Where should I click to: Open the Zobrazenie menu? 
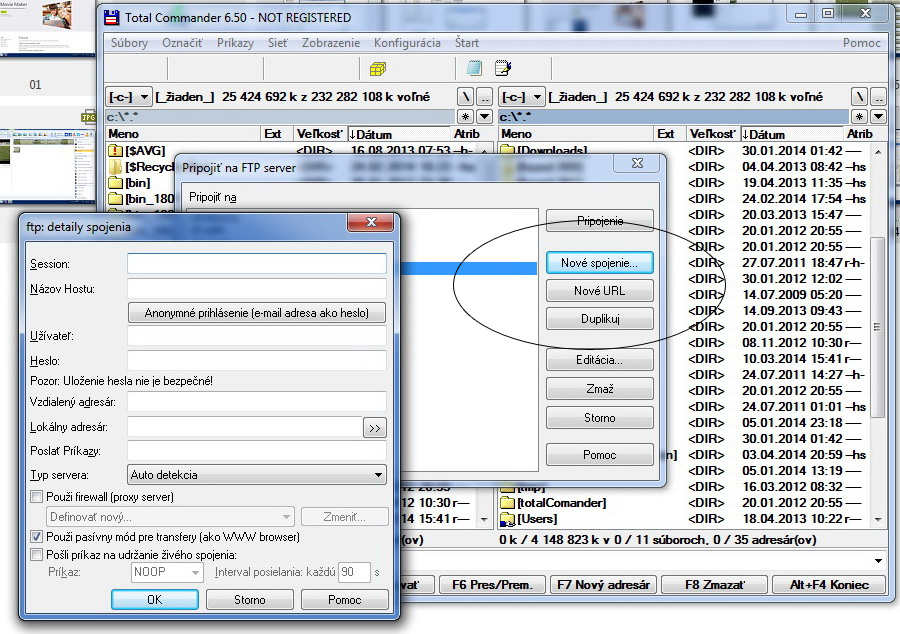pyautogui.click(x=331, y=43)
